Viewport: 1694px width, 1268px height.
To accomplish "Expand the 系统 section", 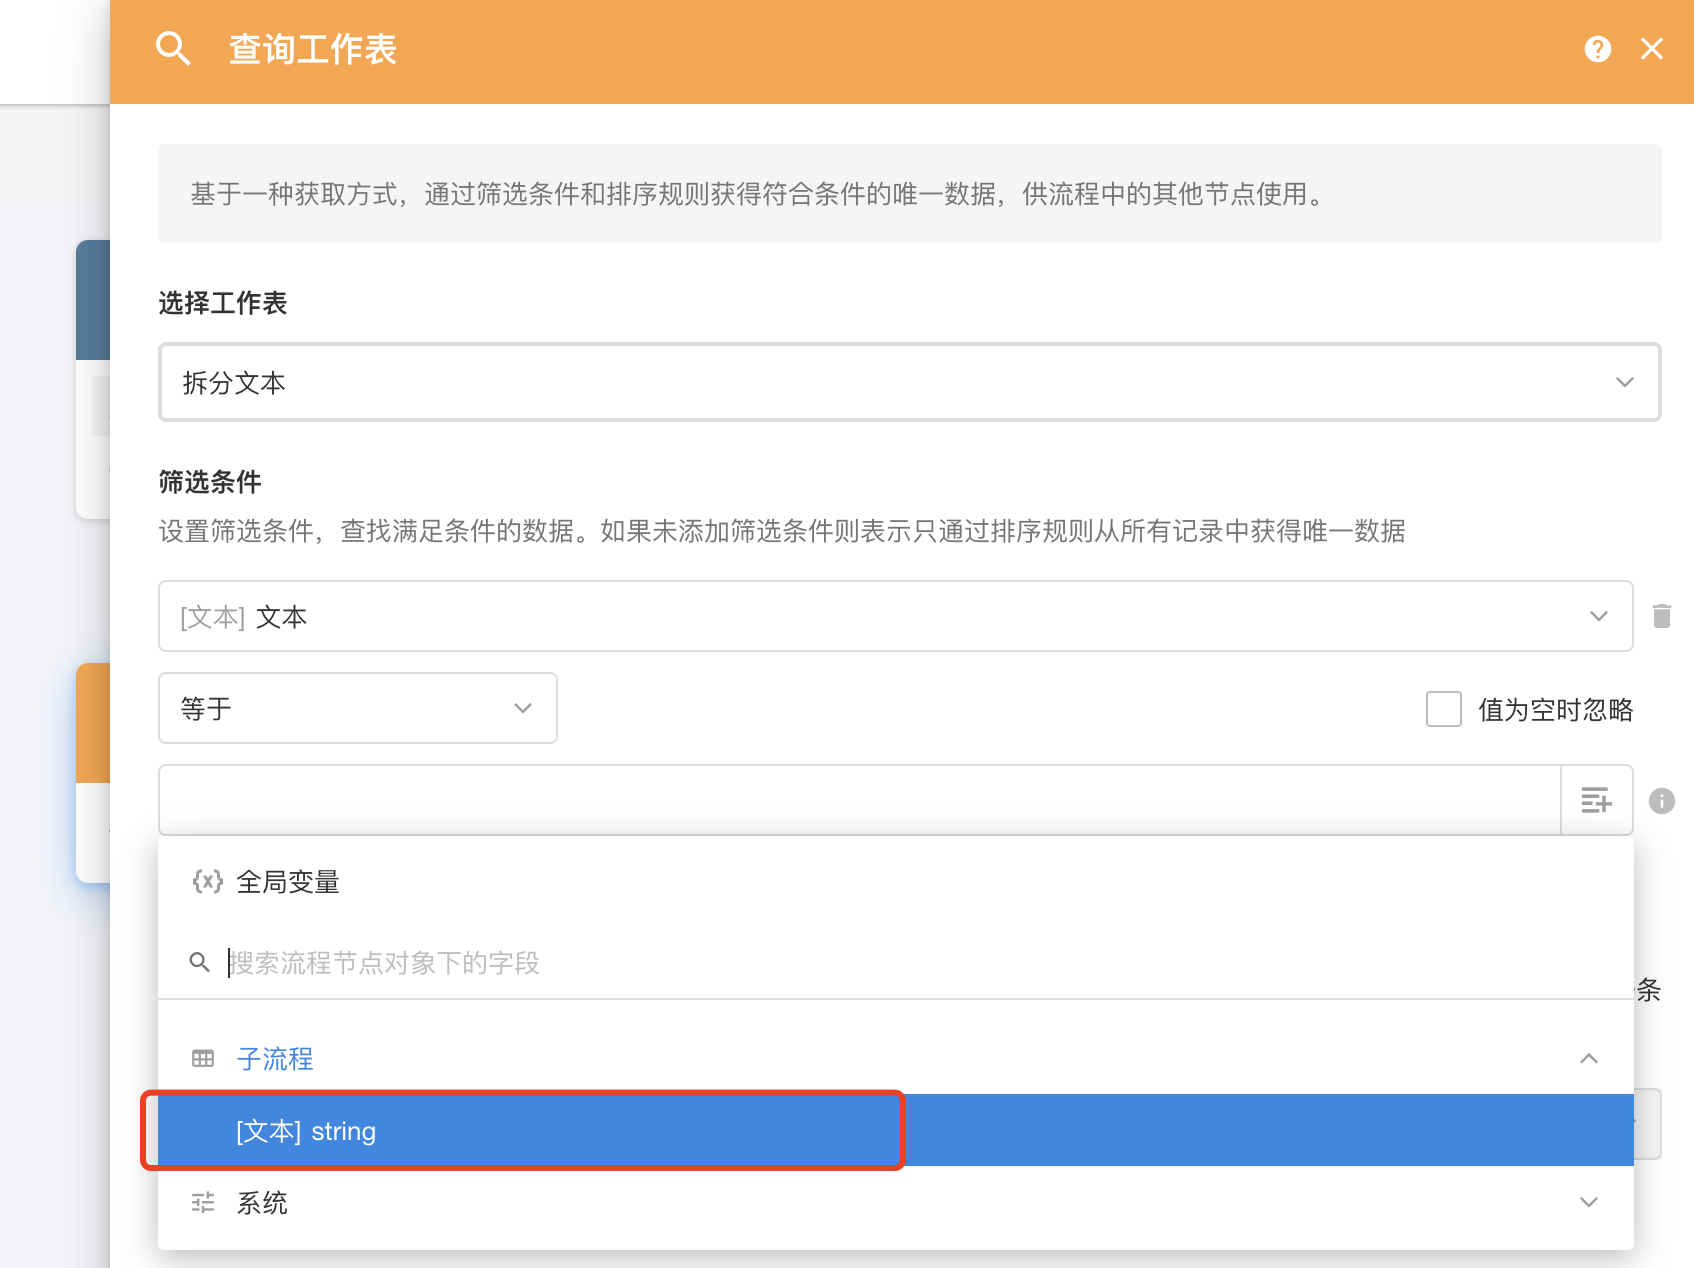I will click(x=1588, y=1202).
